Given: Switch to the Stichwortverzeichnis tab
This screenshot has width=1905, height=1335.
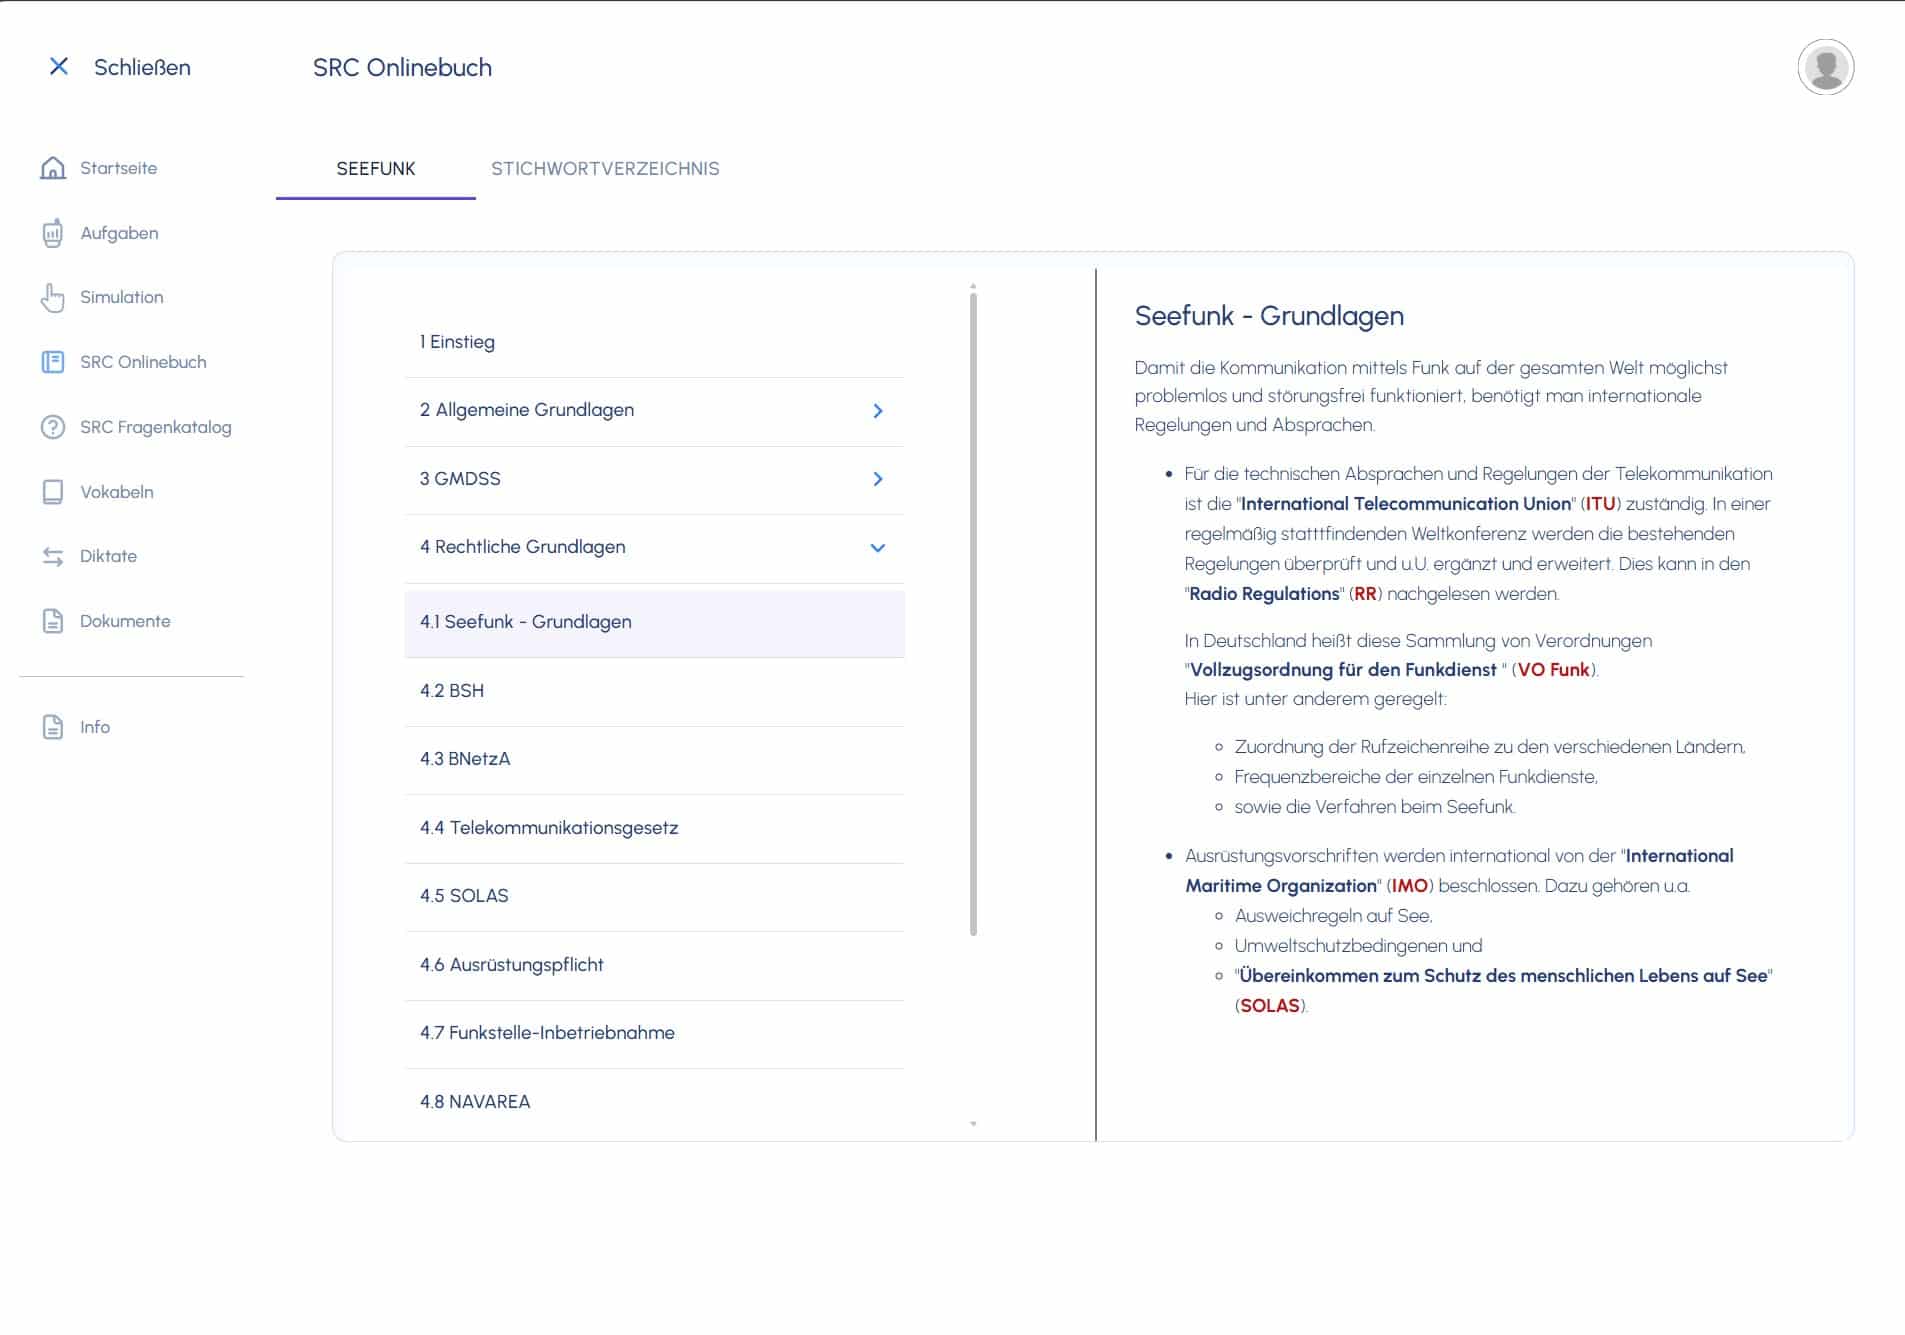Looking at the screenshot, I should pos(605,169).
